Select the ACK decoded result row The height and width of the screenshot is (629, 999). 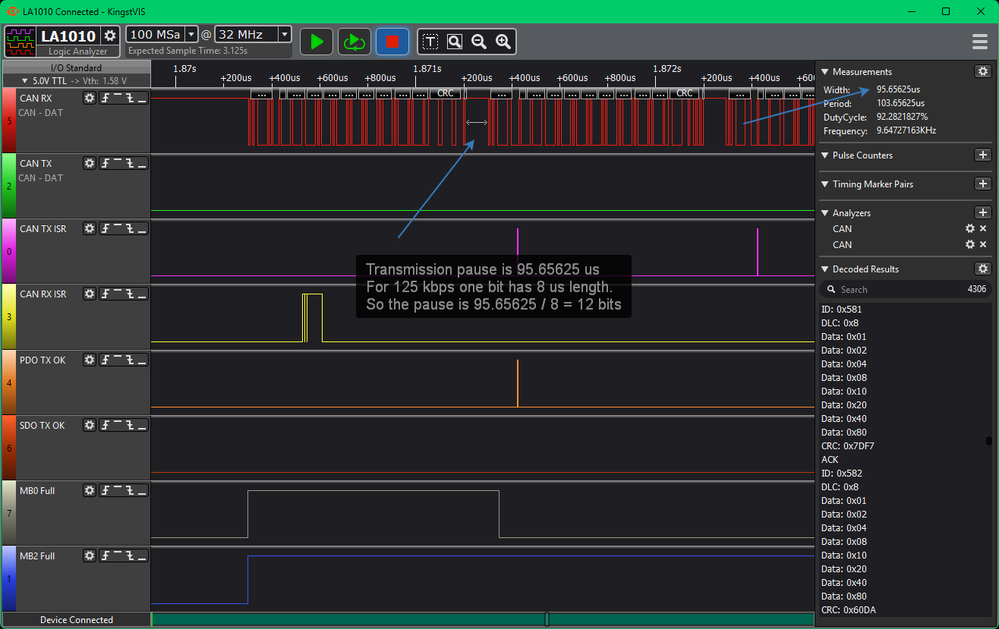[830, 459]
